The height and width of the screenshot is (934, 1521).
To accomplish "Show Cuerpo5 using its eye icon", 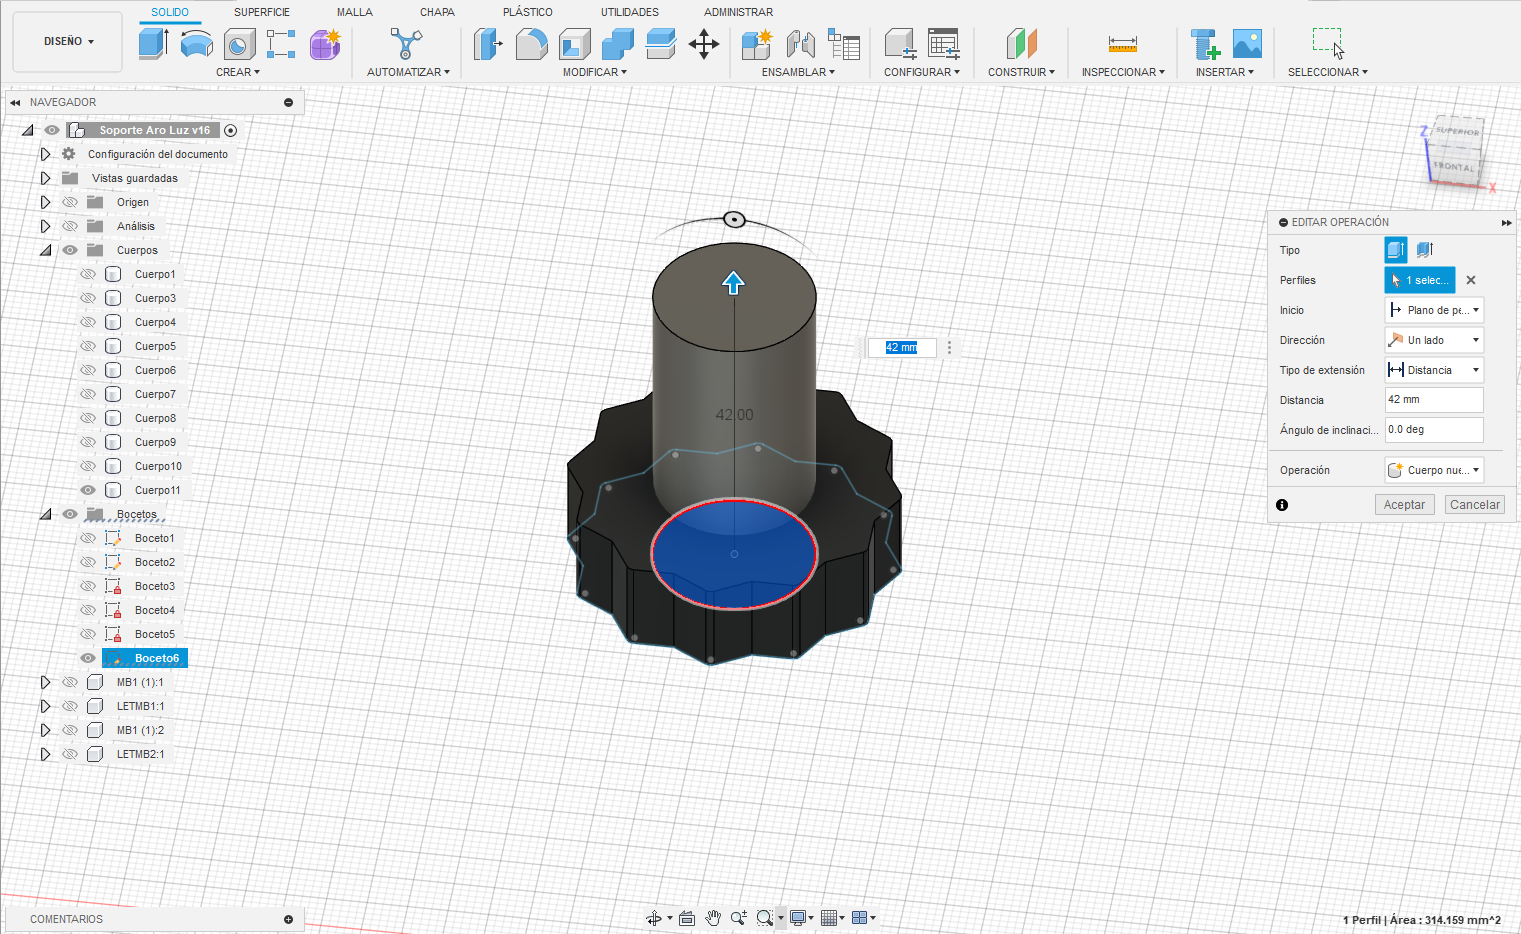I will click(88, 346).
